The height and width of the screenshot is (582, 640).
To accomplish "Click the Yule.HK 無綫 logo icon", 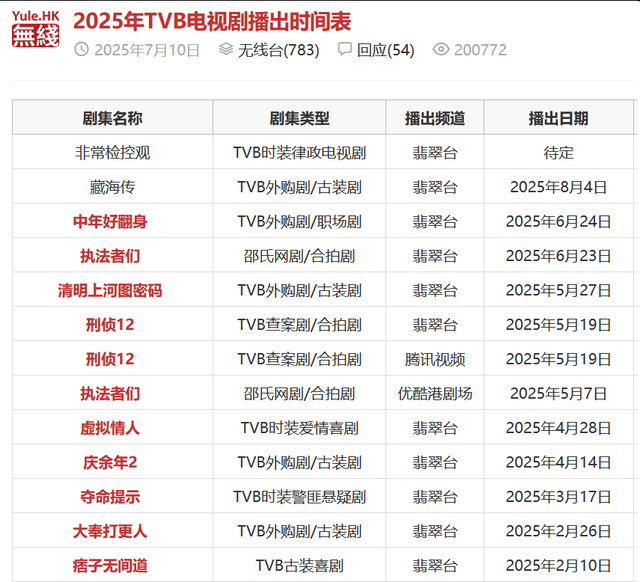I will 36,29.
